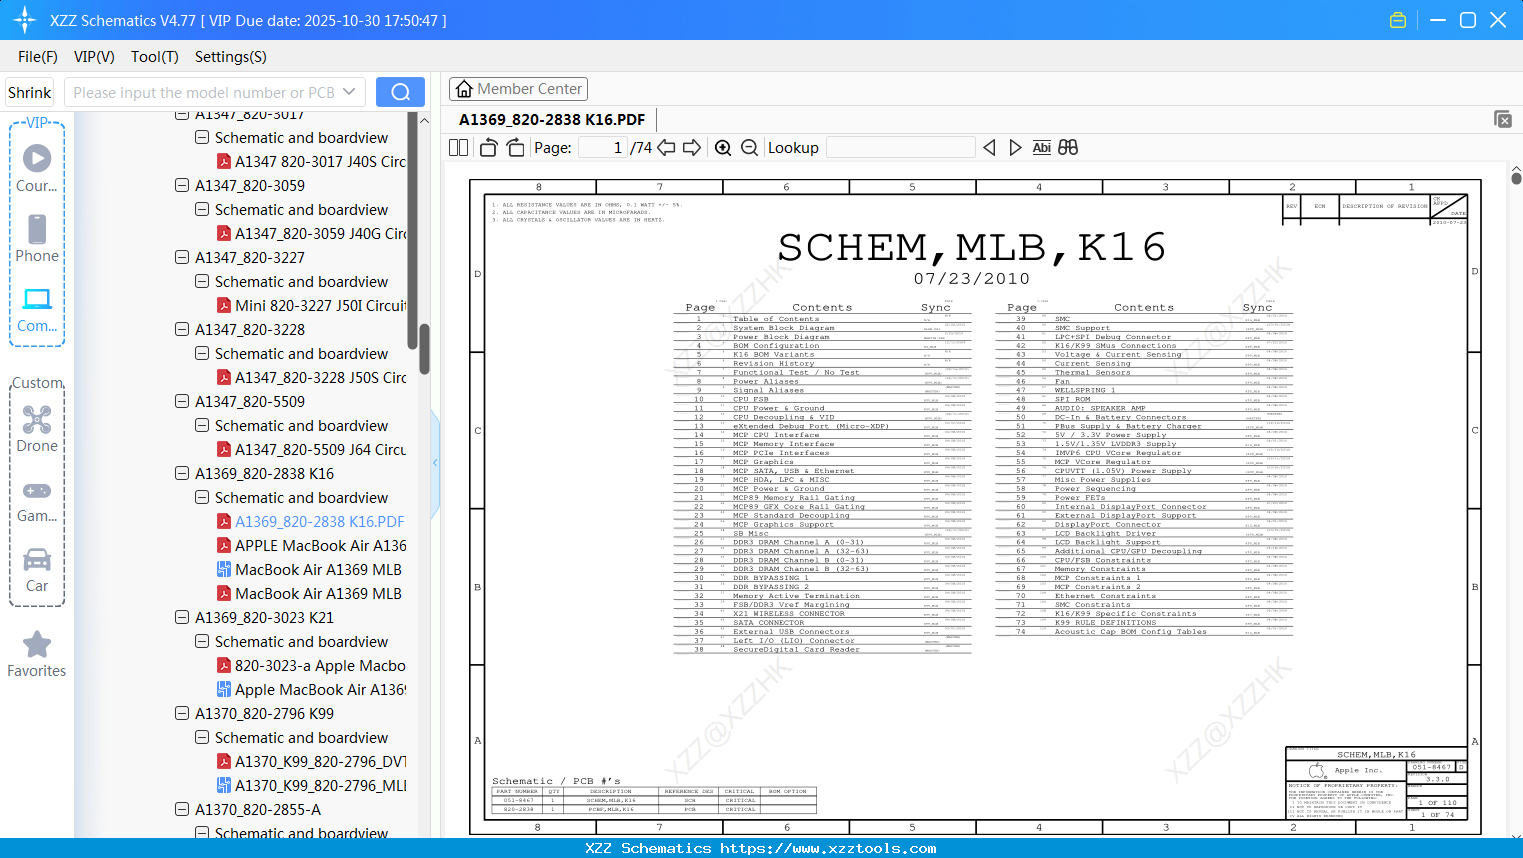This screenshot has height=858, width=1523.
Task: Click the binoculars search icon
Action: [1068, 148]
